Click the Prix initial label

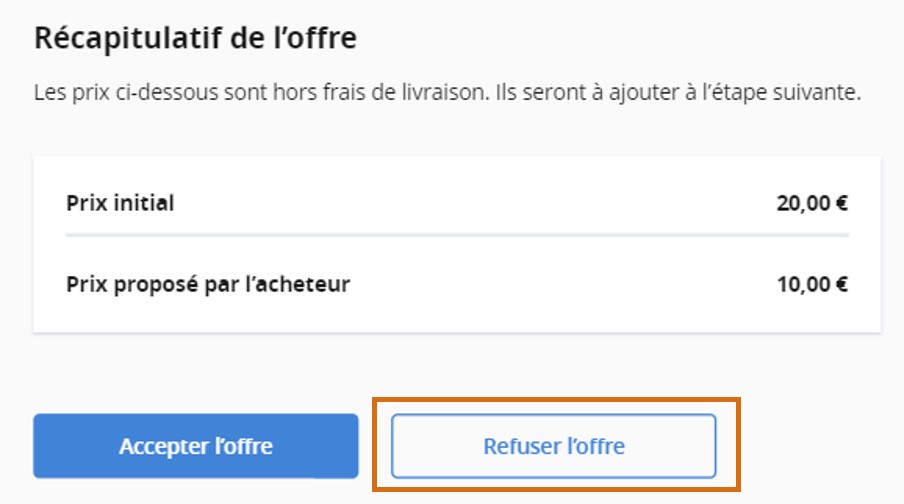pyautogui.click(x=120, y=203)
